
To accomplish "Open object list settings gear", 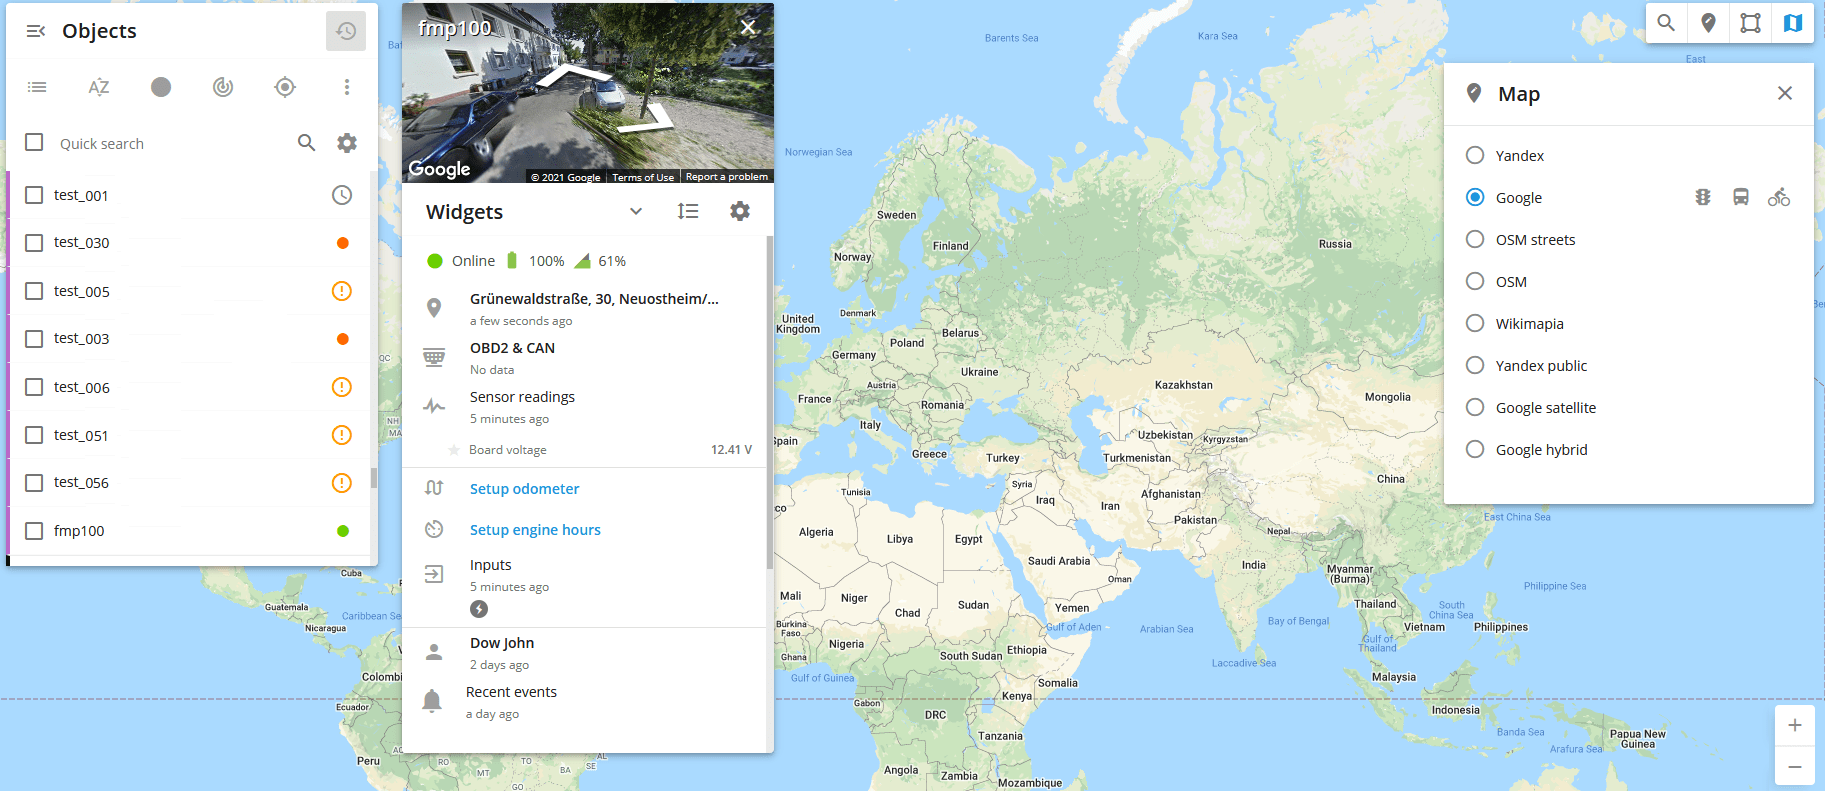I will 347,143.
